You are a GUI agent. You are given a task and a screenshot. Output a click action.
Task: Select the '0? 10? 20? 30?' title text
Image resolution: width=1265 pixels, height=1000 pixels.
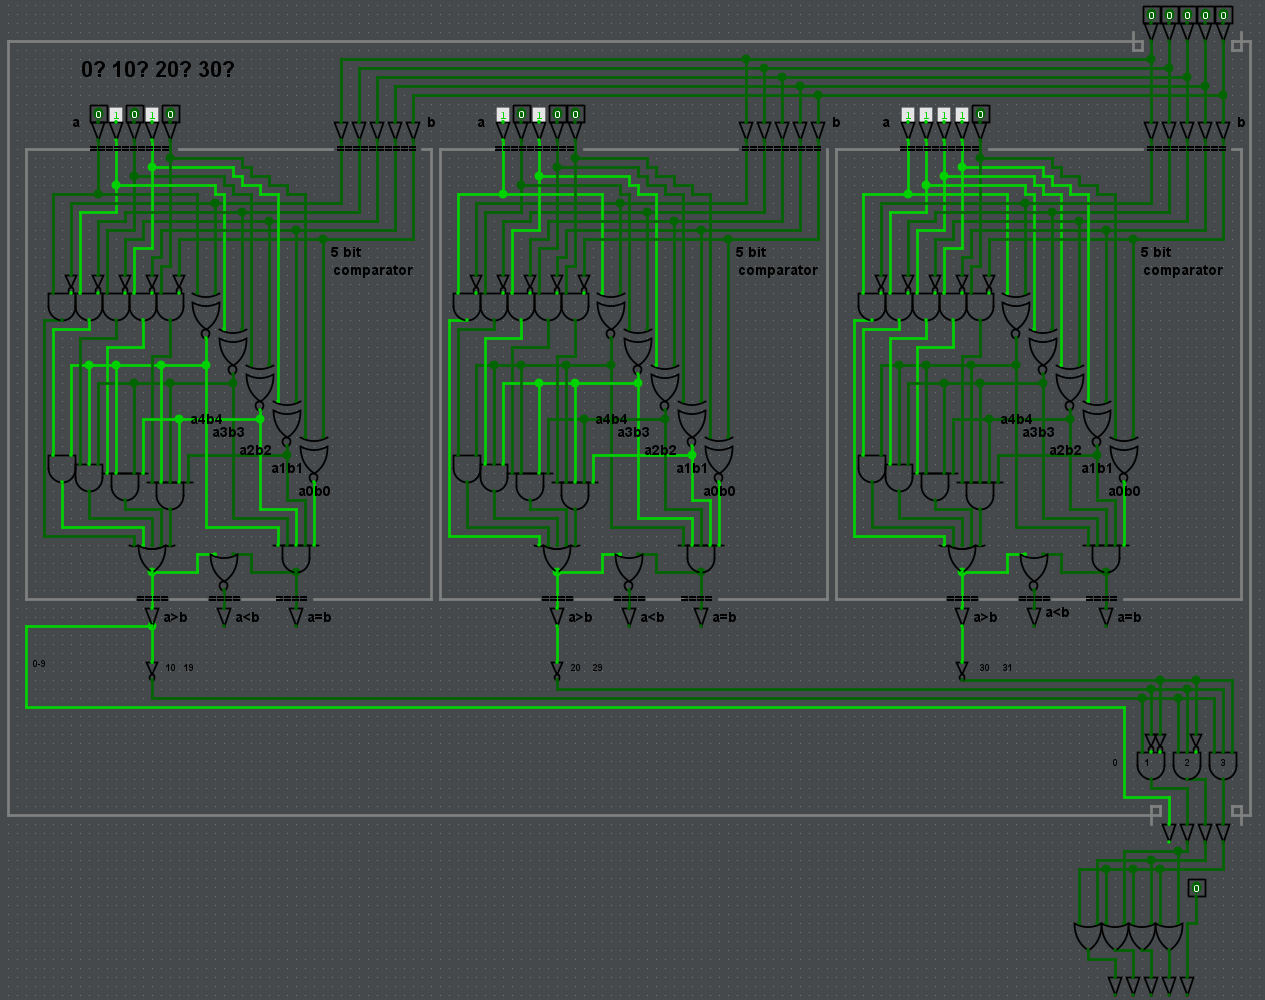click(158, 69)
